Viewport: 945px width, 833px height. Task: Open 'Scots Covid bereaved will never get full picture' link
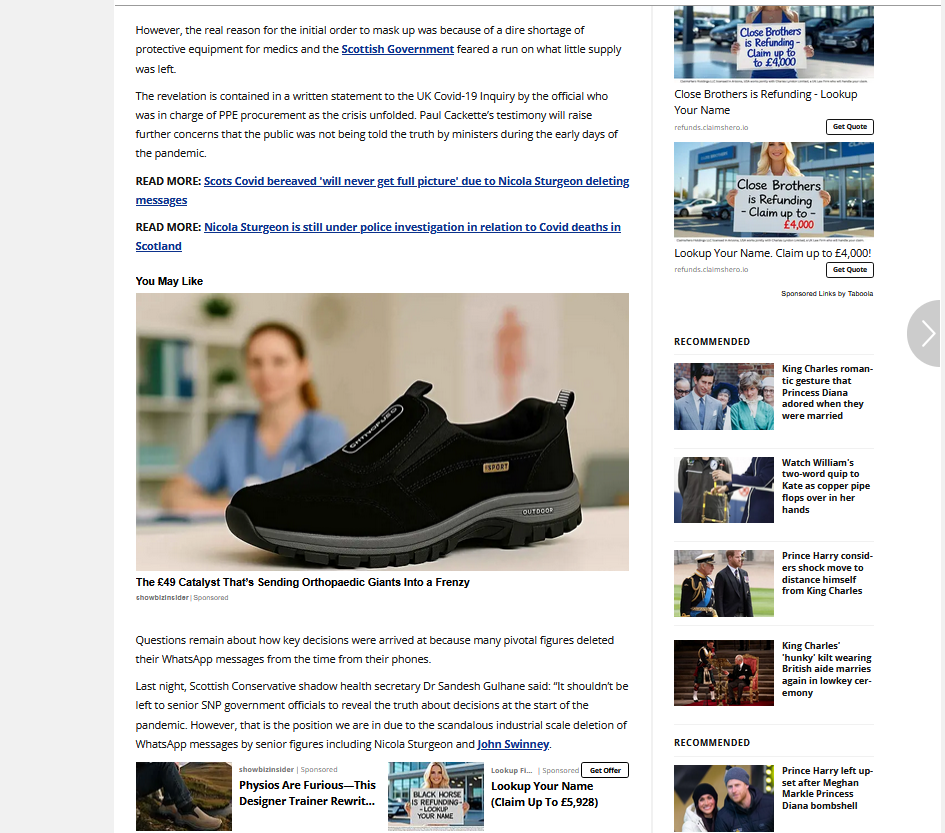pyautogui.click(x=382, y=190)
